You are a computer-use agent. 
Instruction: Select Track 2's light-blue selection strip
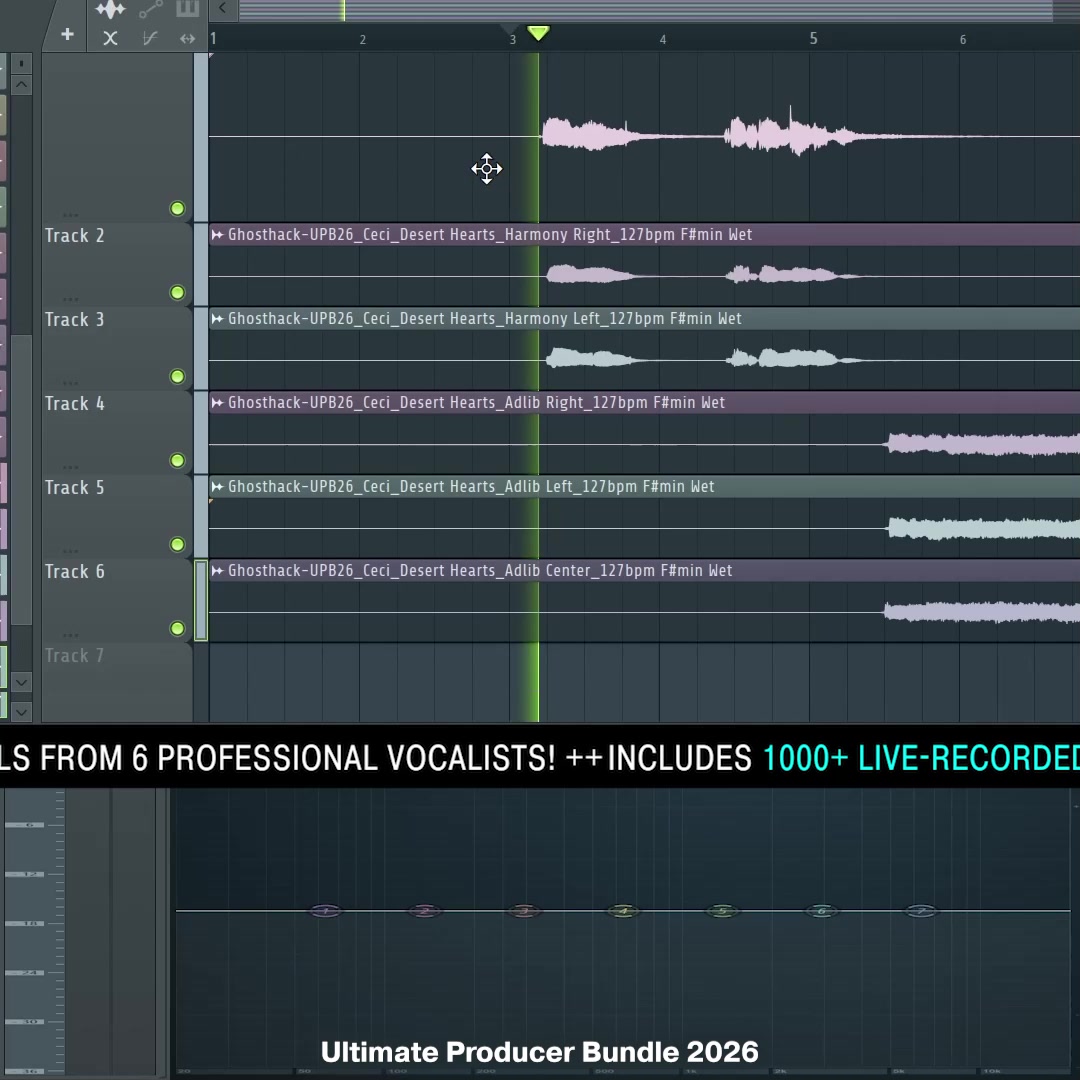200,264
